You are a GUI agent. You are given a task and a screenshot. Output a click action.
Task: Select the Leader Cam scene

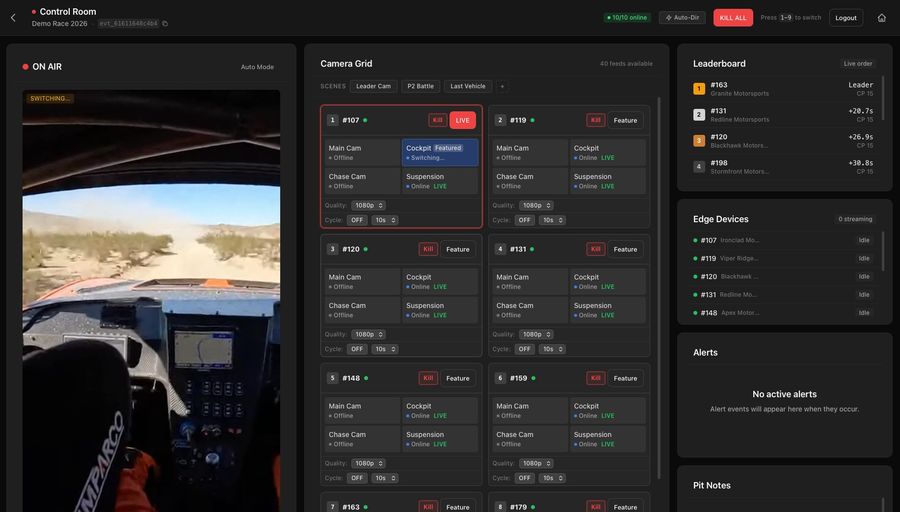373,86
